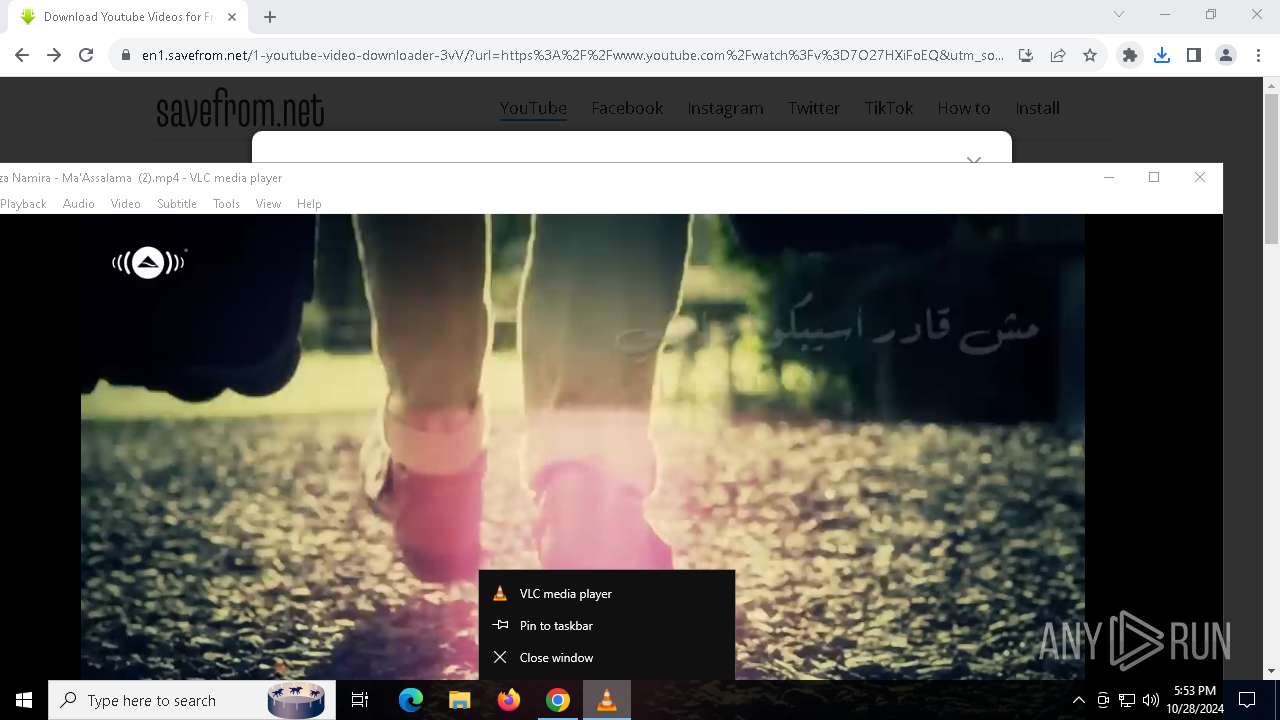Open VLC View menu
Screen dimensions: 1280x720
point(268,203)
